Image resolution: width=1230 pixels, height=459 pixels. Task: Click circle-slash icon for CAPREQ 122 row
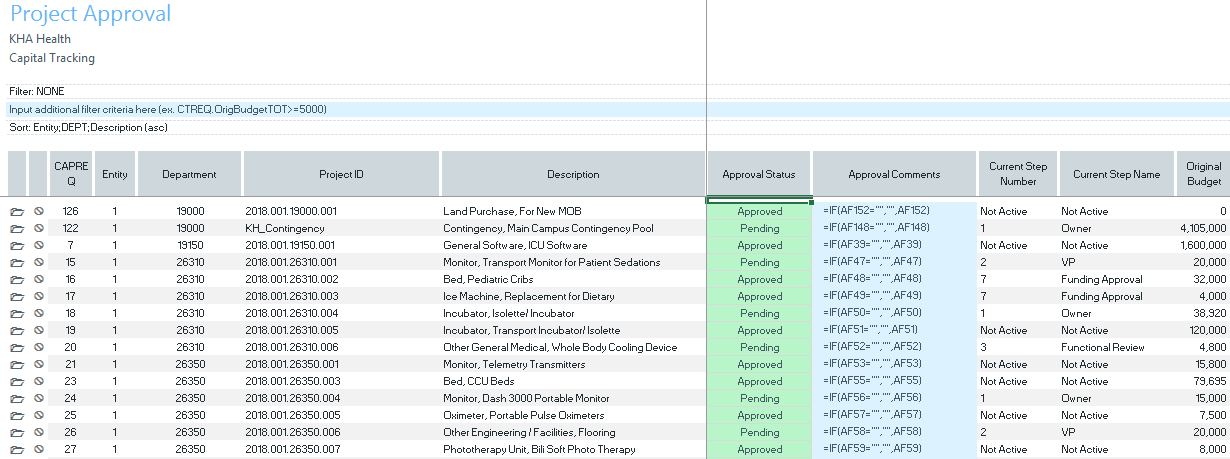39,229
